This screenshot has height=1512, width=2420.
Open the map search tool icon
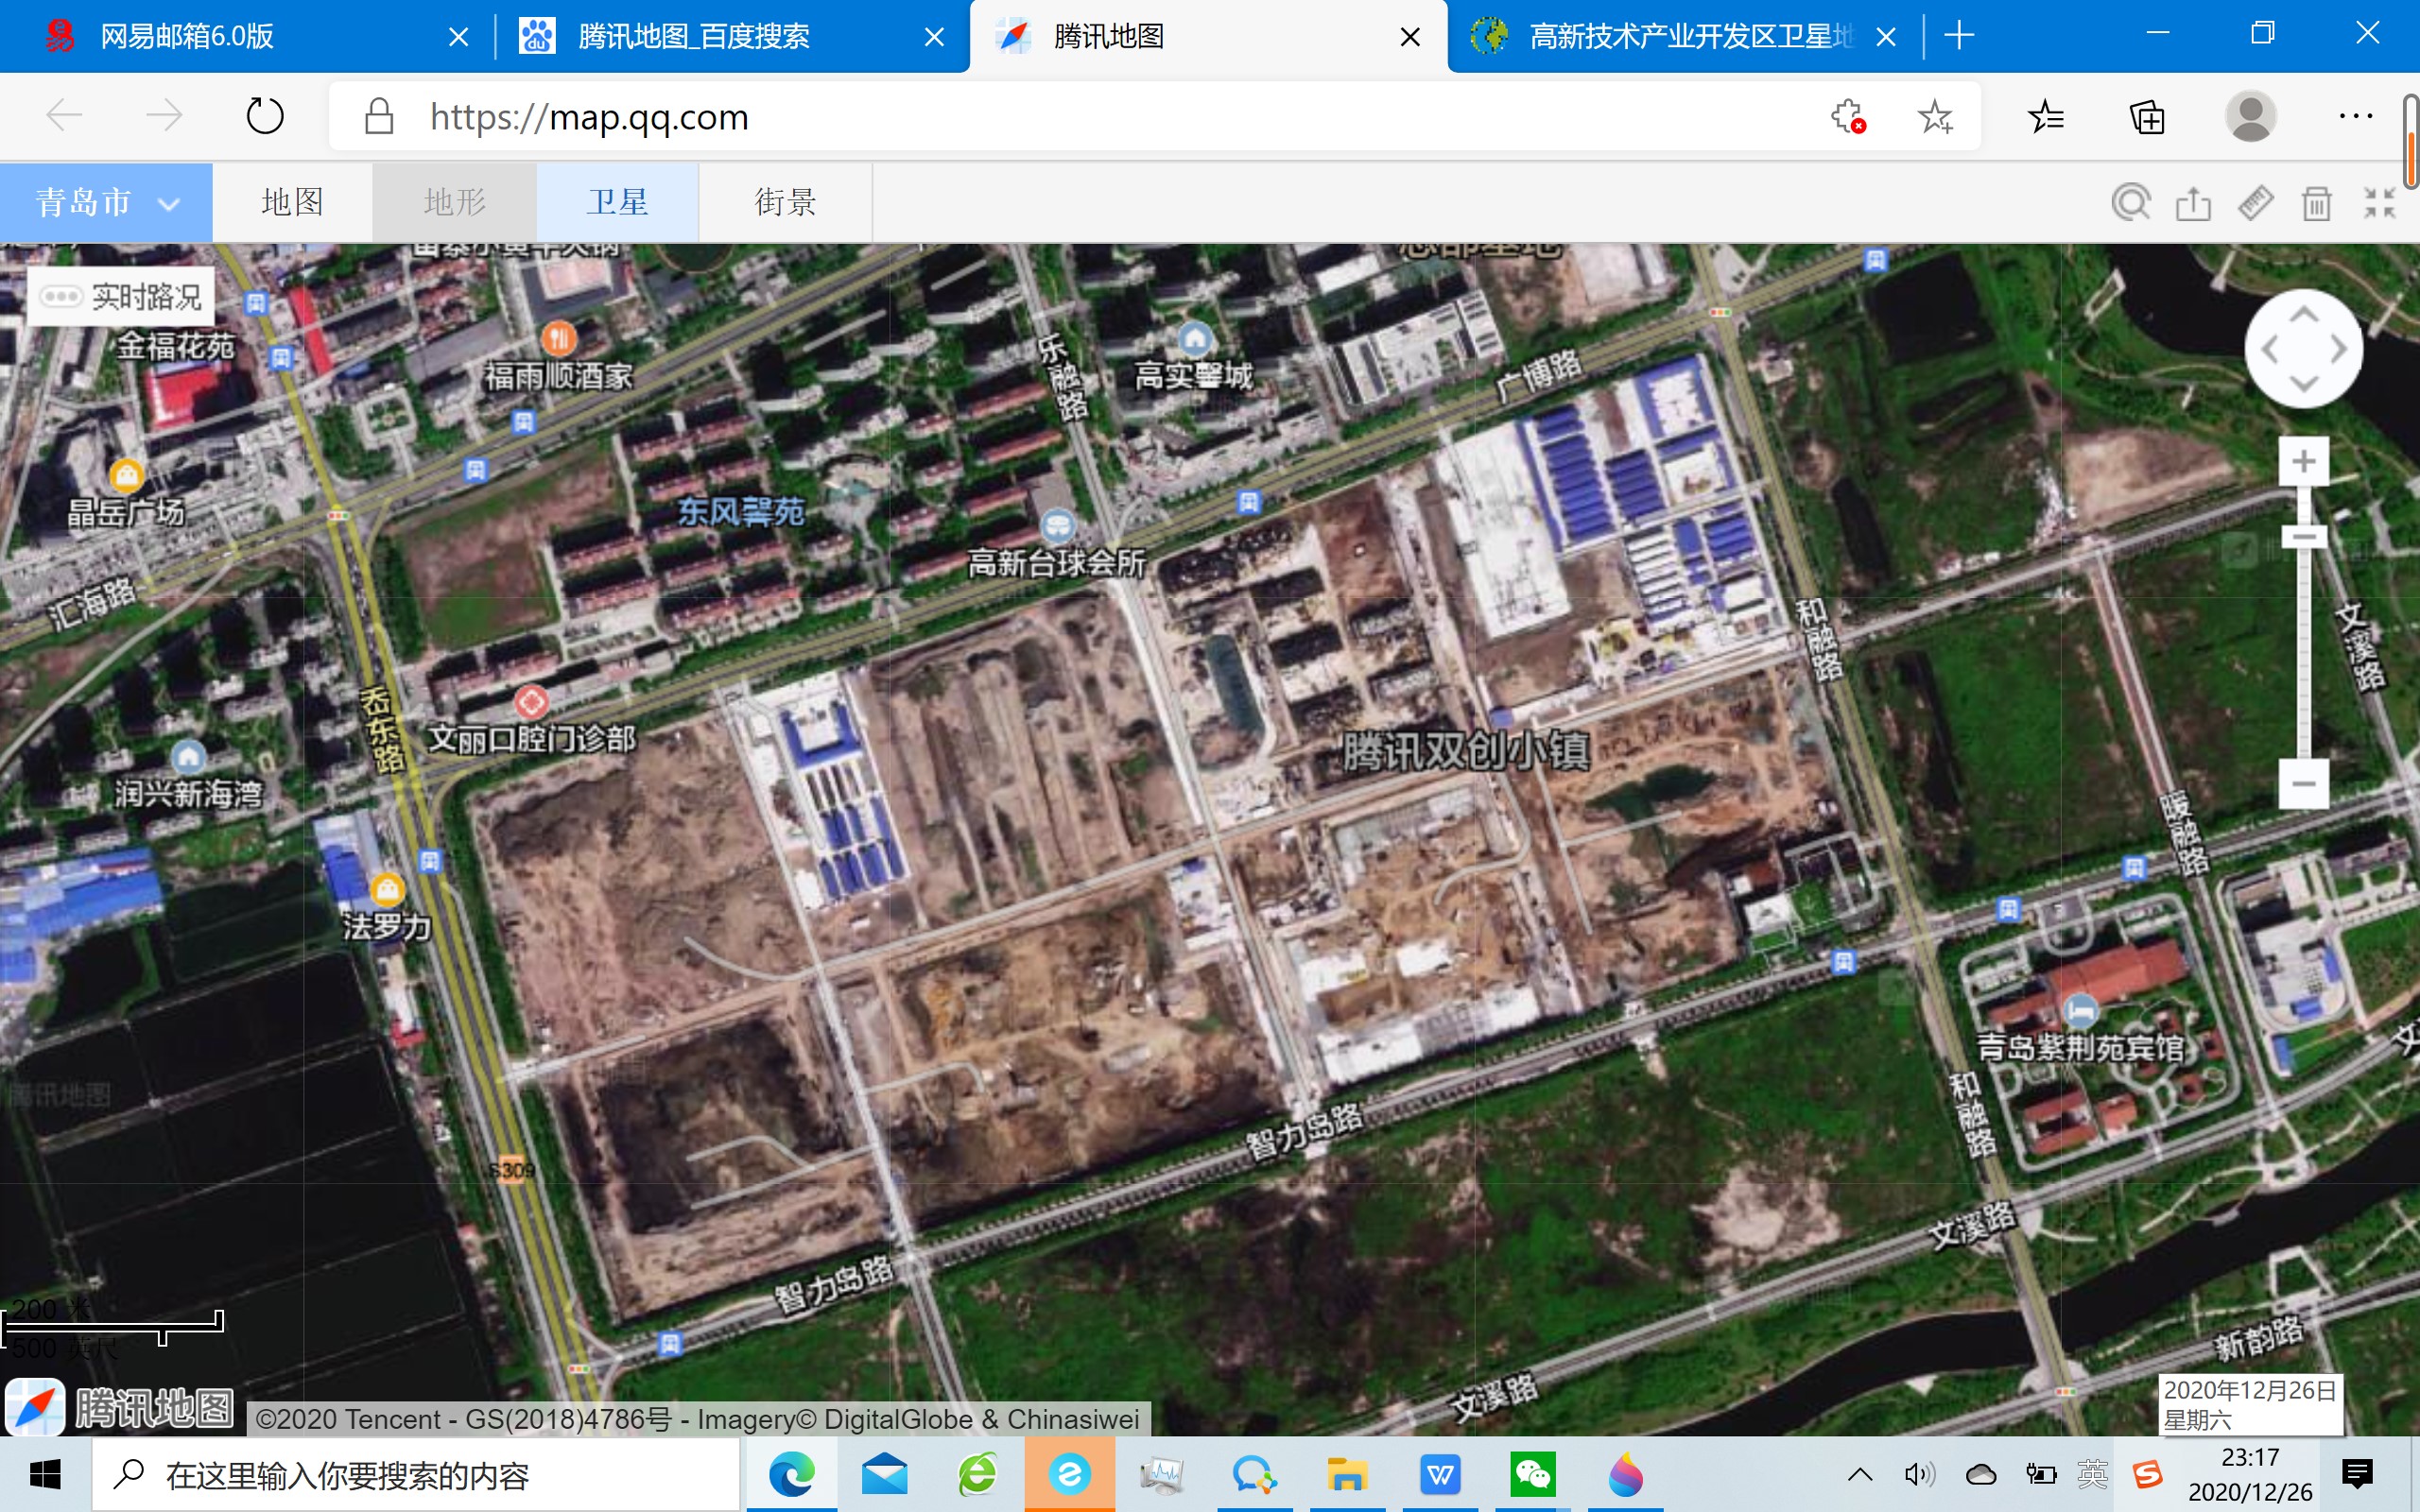tap(2130, 203)
